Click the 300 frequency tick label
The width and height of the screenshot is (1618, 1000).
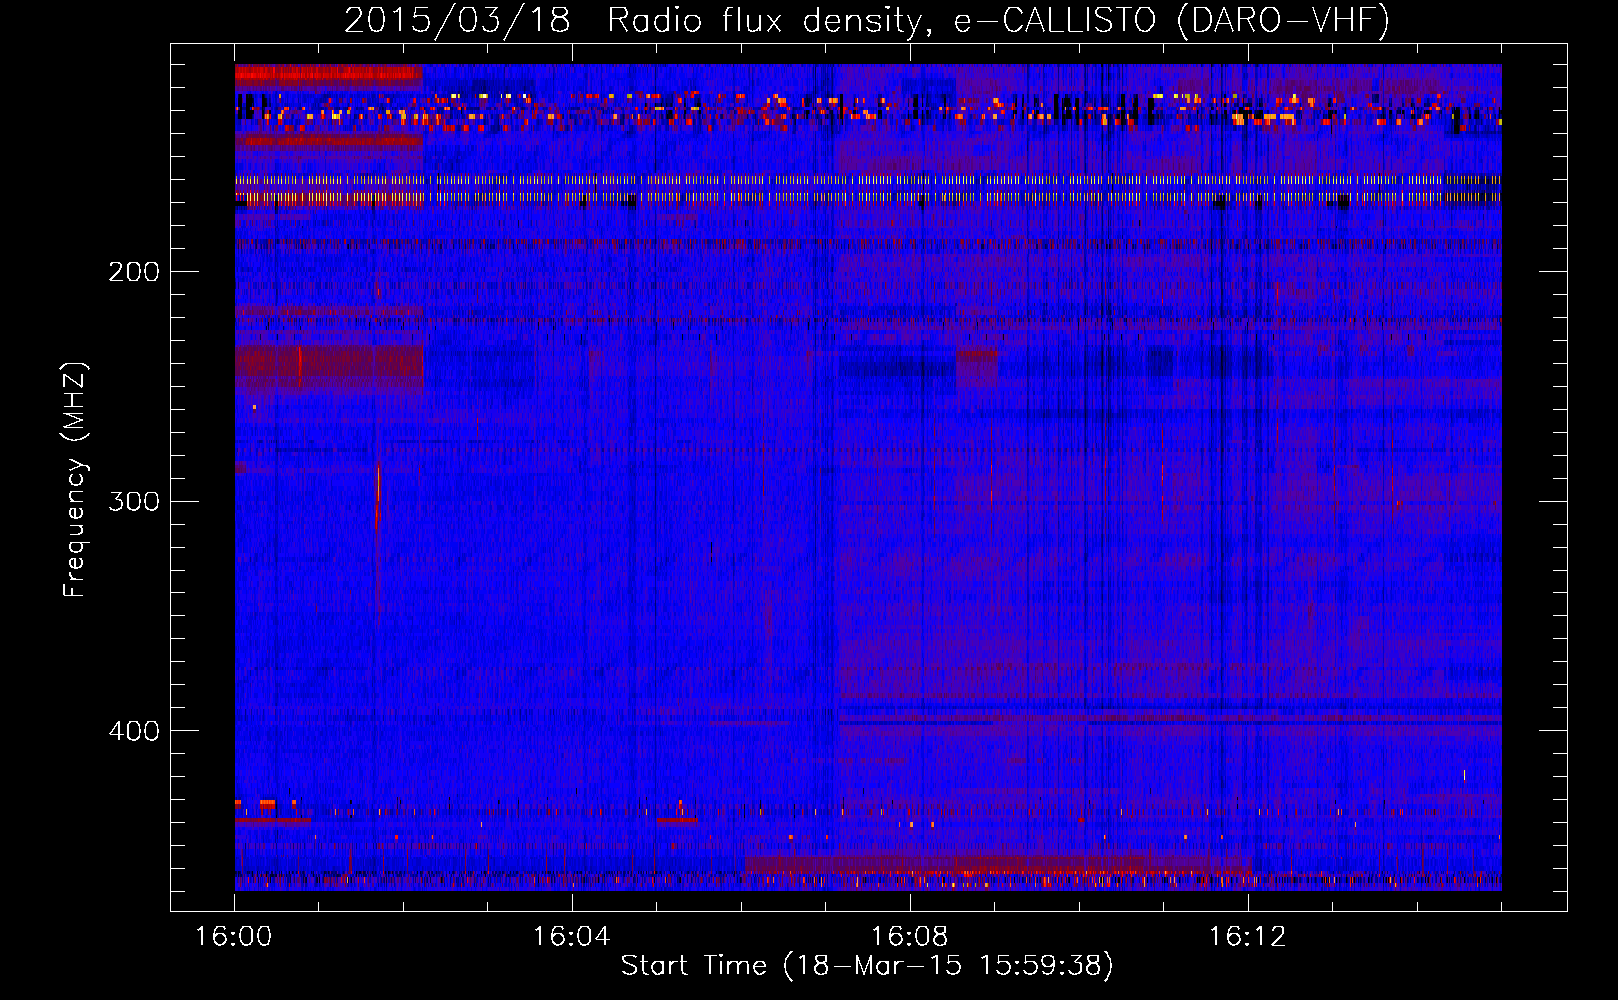click(134, 501)
